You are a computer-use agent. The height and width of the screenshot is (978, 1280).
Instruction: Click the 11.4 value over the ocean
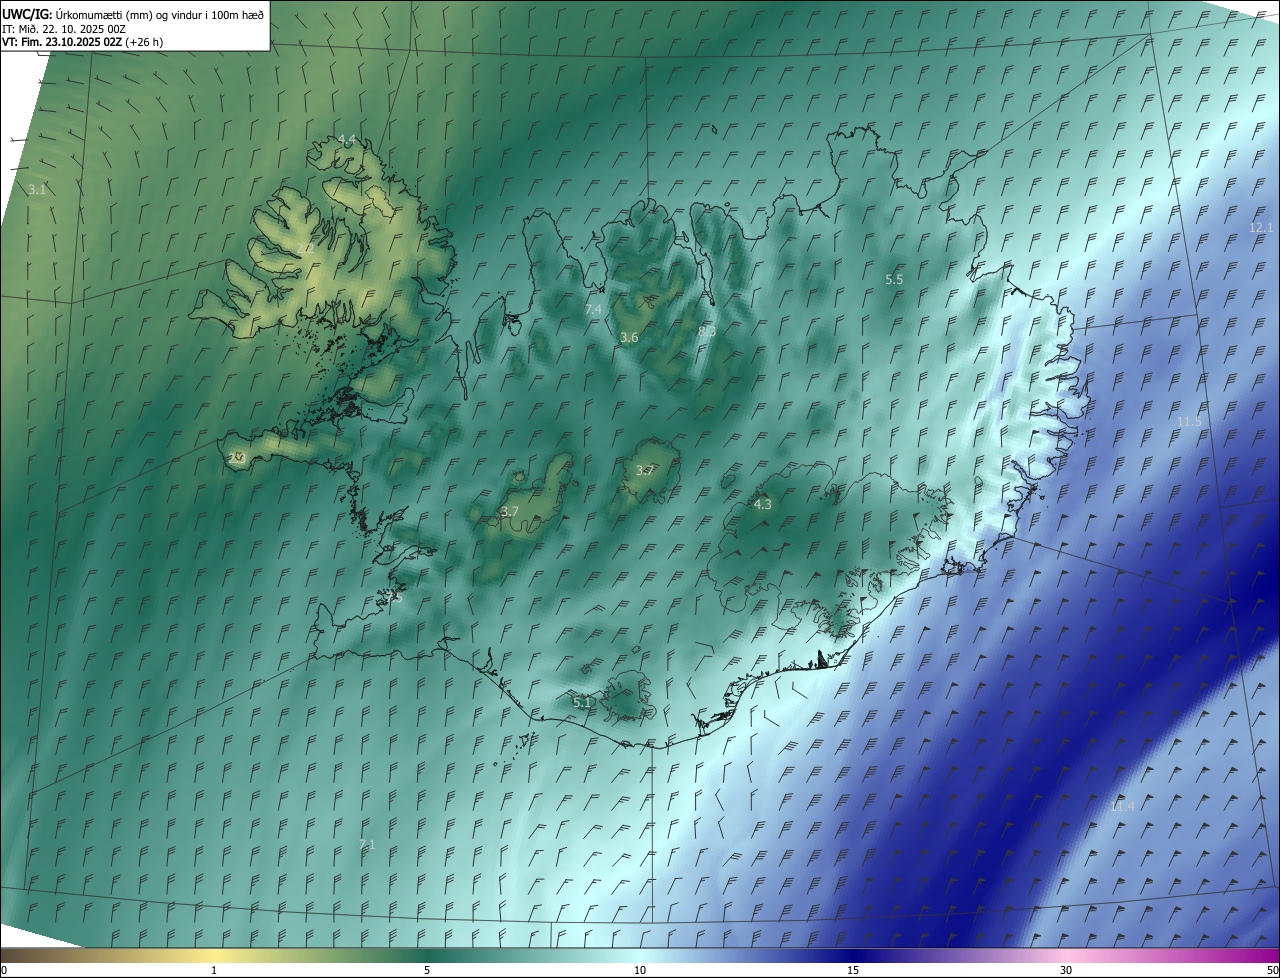1122,807
